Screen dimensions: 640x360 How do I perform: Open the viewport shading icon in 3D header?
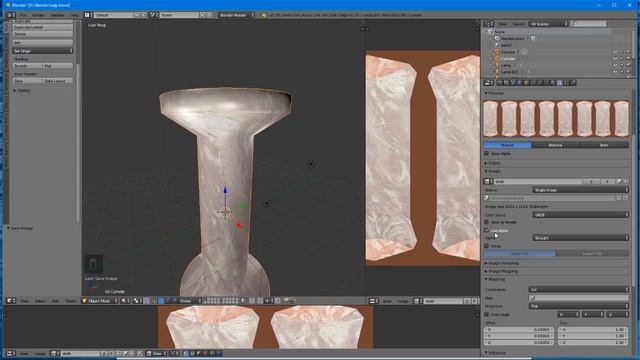125,301
